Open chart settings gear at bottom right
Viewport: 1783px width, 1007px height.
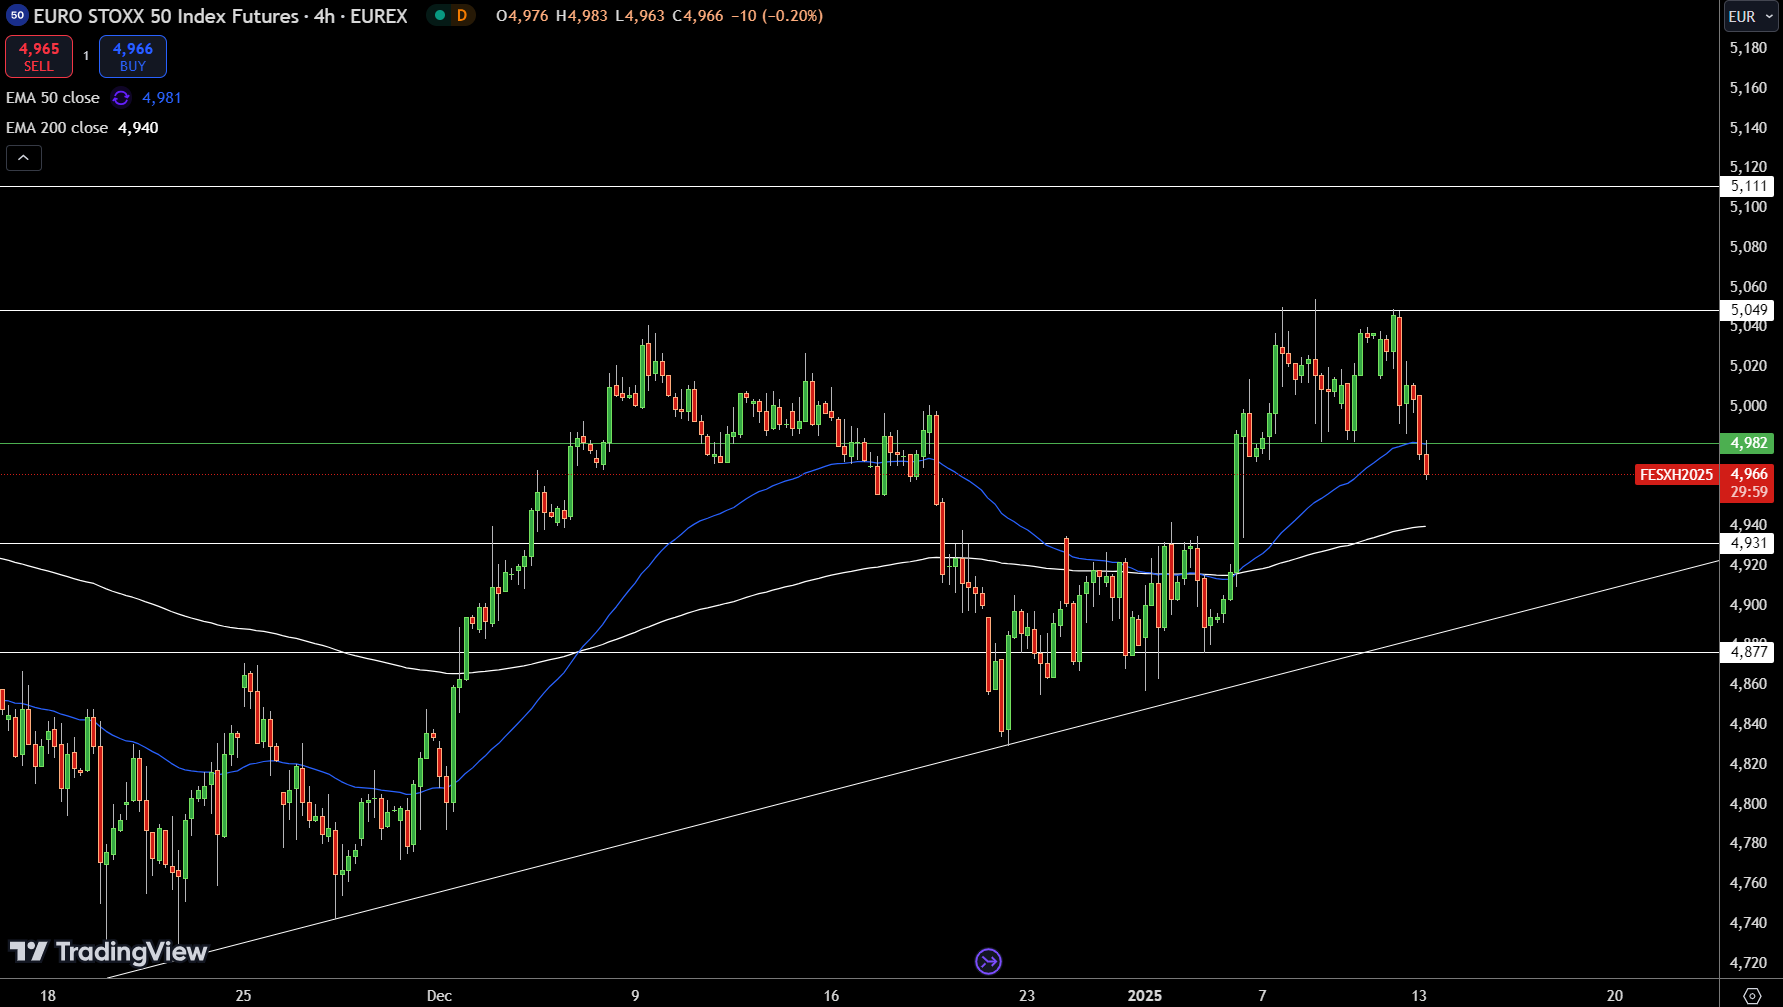(x=1752, y=995)
